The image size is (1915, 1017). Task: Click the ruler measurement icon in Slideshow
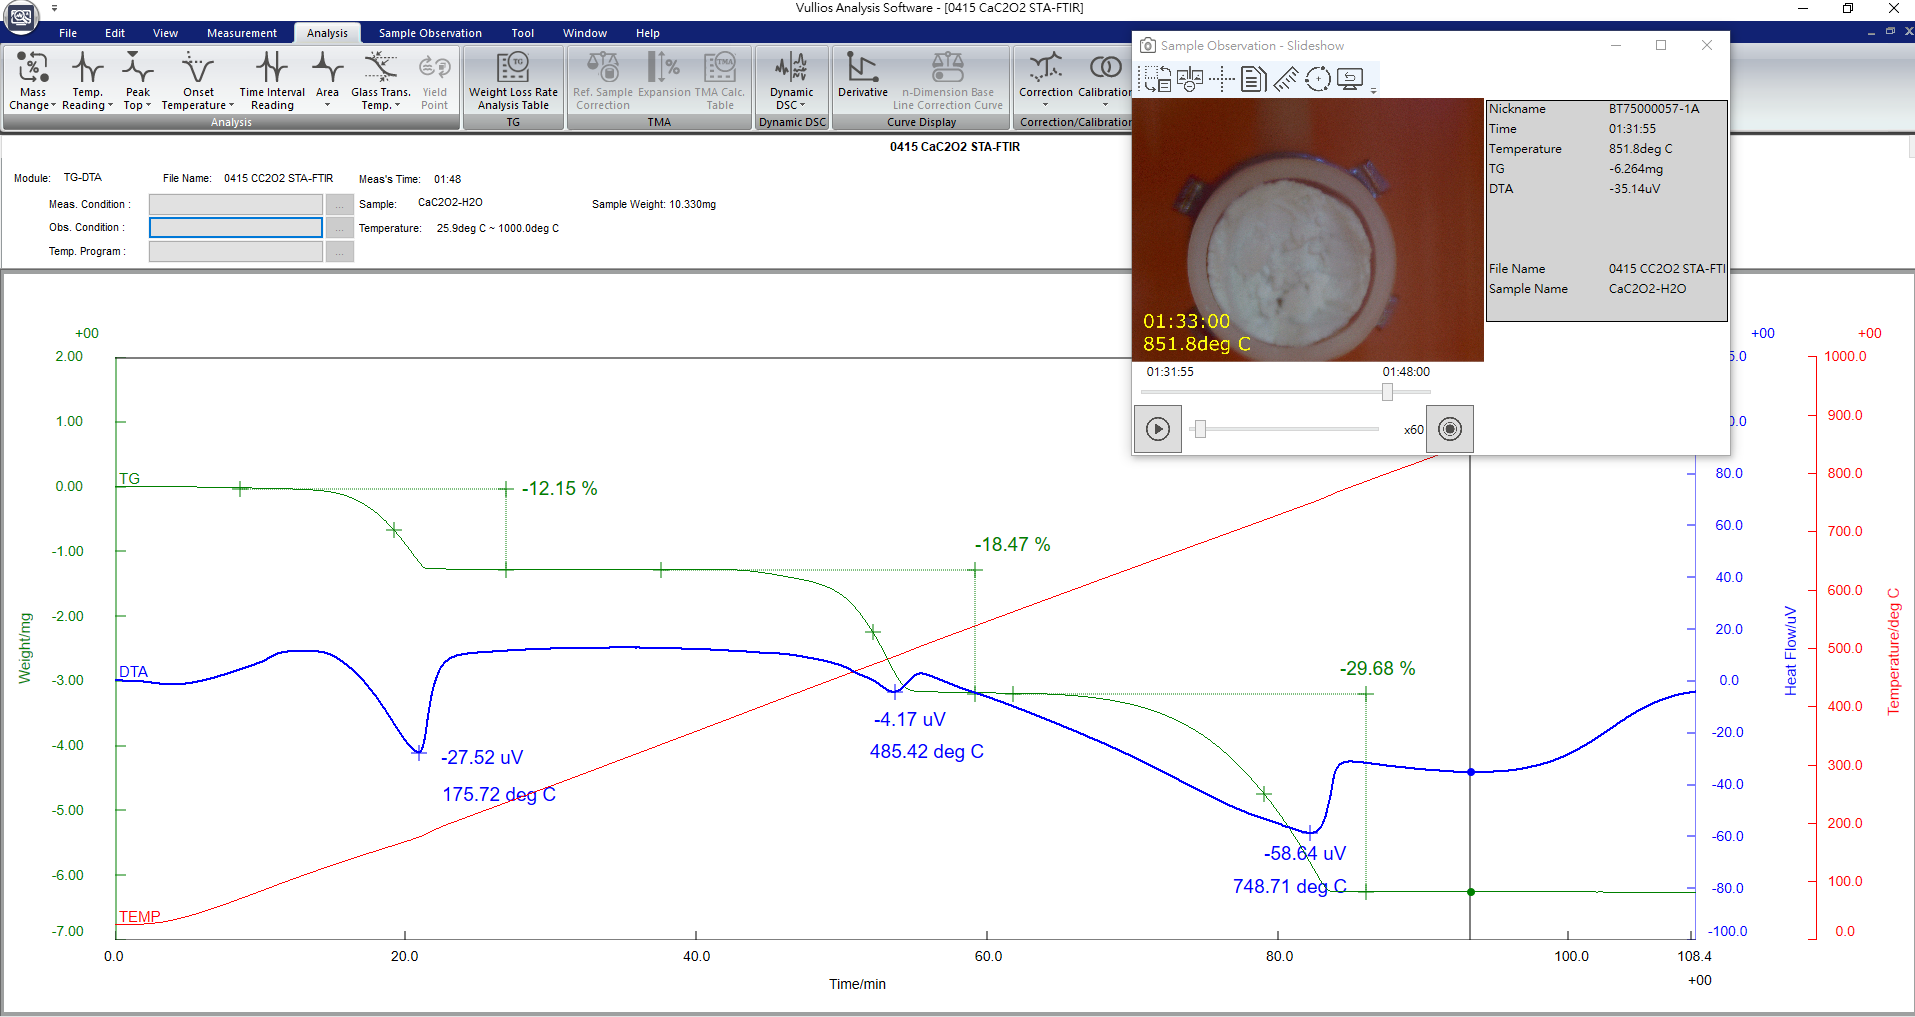click(1286, 79)
